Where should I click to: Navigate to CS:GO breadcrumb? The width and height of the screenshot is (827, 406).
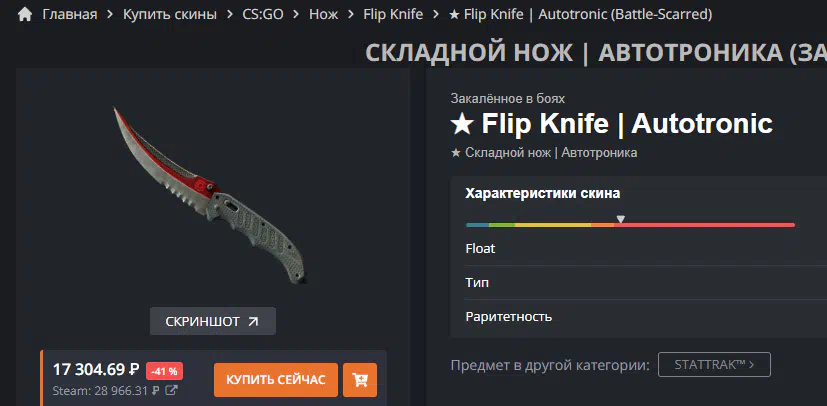coord(263,14)
